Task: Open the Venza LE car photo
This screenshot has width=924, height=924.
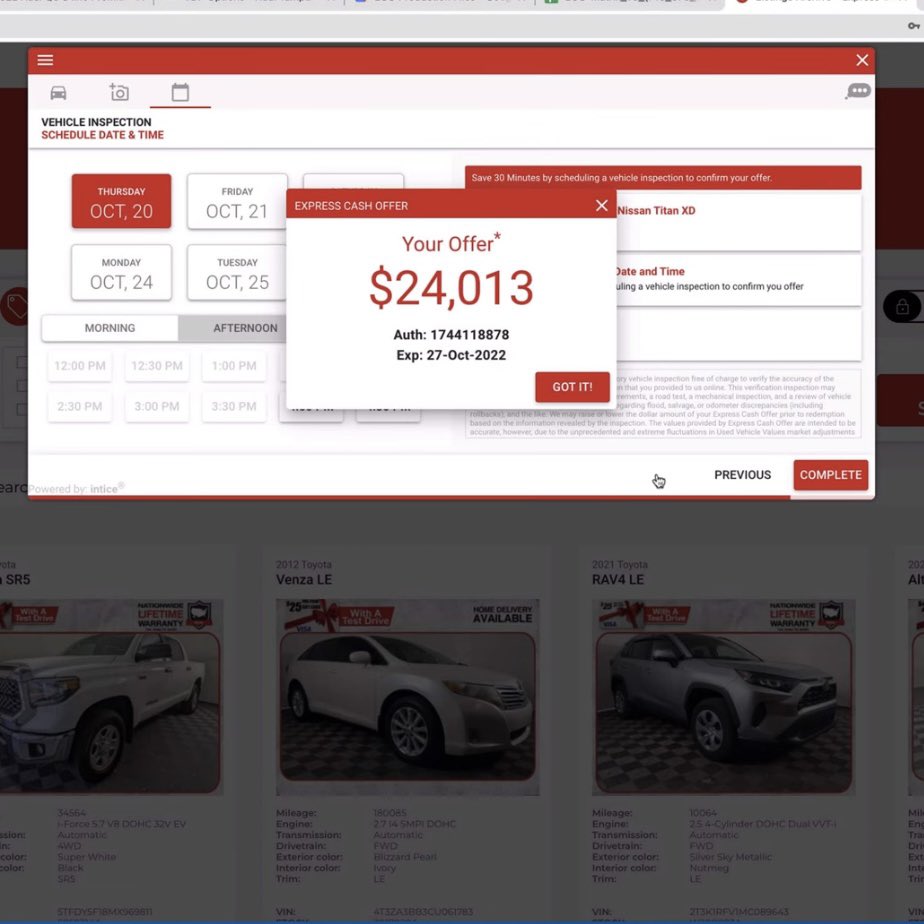Action: [408, 697]
